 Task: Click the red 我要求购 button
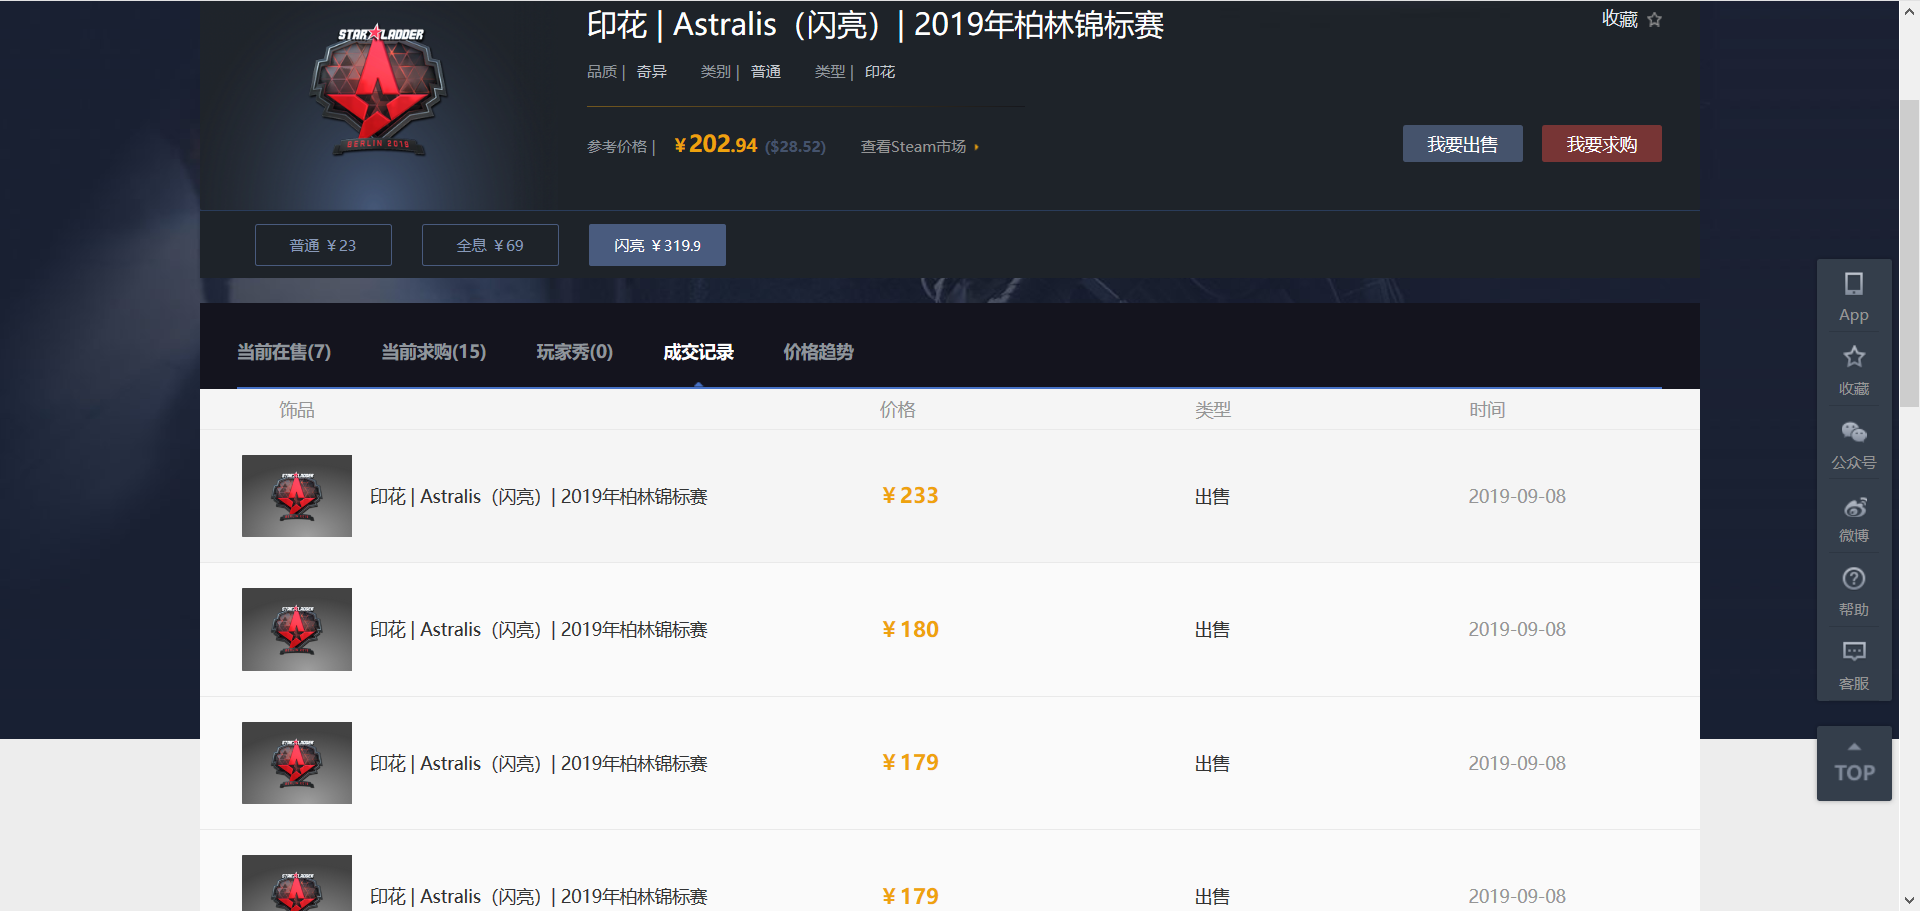pyautogui.click(x=1601, y=144)
